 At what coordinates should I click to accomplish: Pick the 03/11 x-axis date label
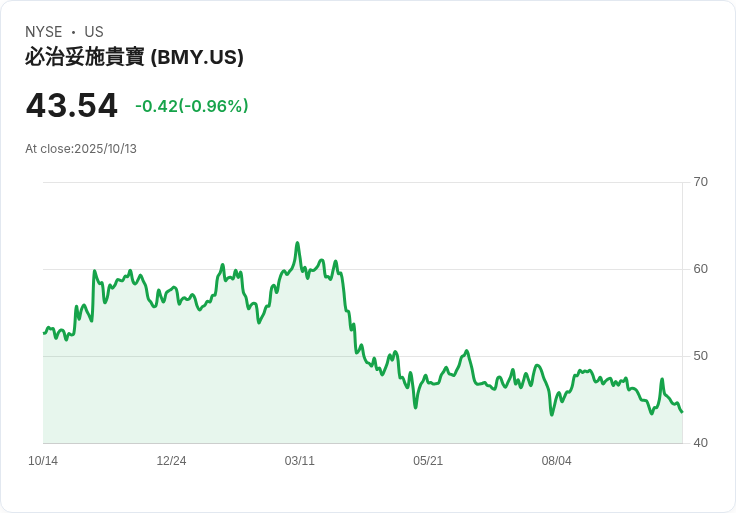pyautogui.click(x=299, y=461)
